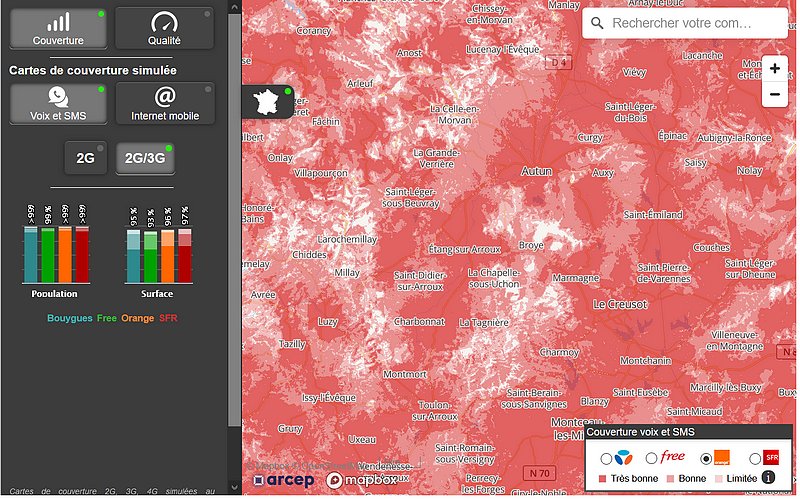Click the Population chart label

[x=54, y=293]
